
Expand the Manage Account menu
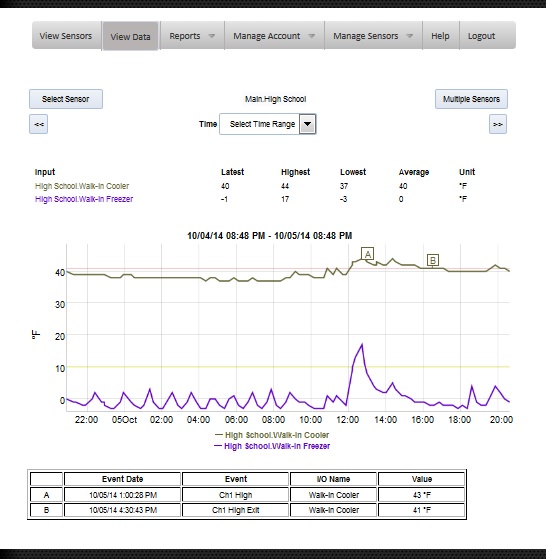point(274,36)
